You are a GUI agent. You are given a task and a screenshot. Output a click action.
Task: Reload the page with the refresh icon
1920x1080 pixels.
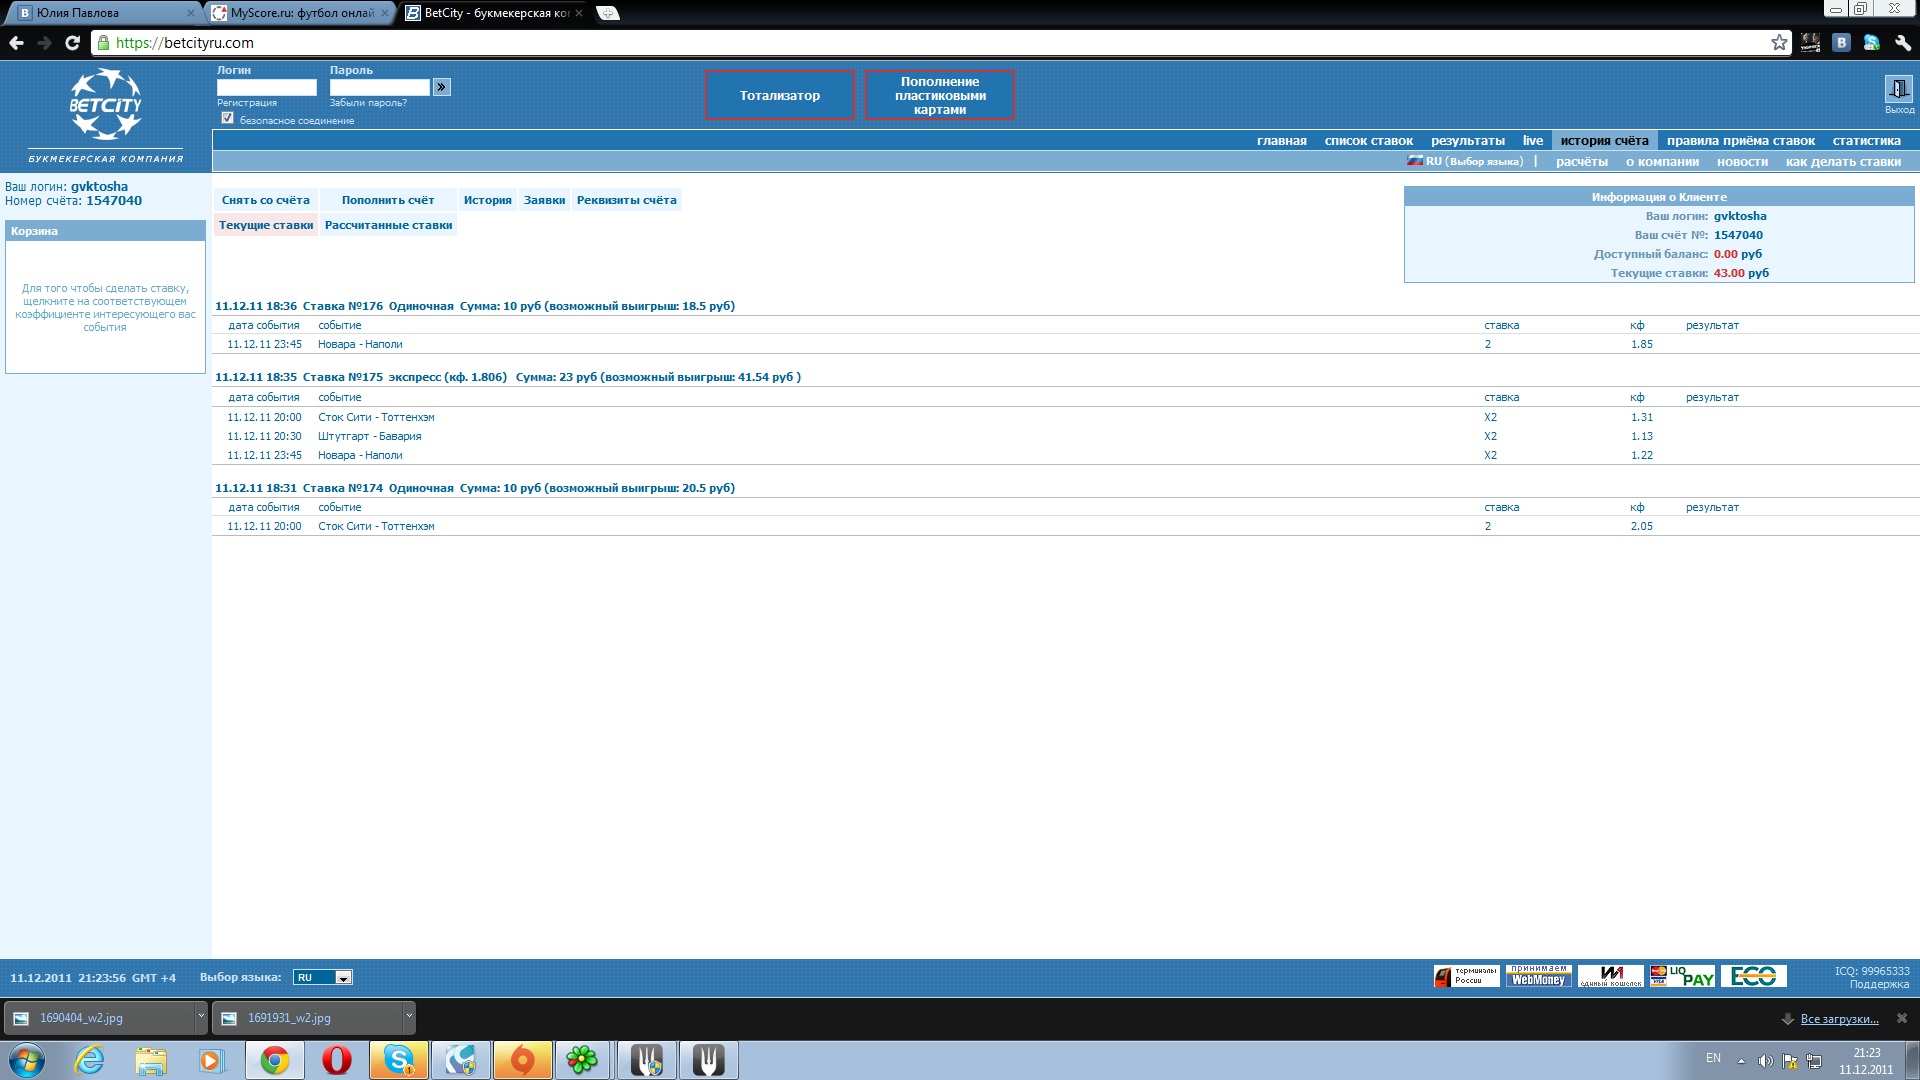coord(72,42)
